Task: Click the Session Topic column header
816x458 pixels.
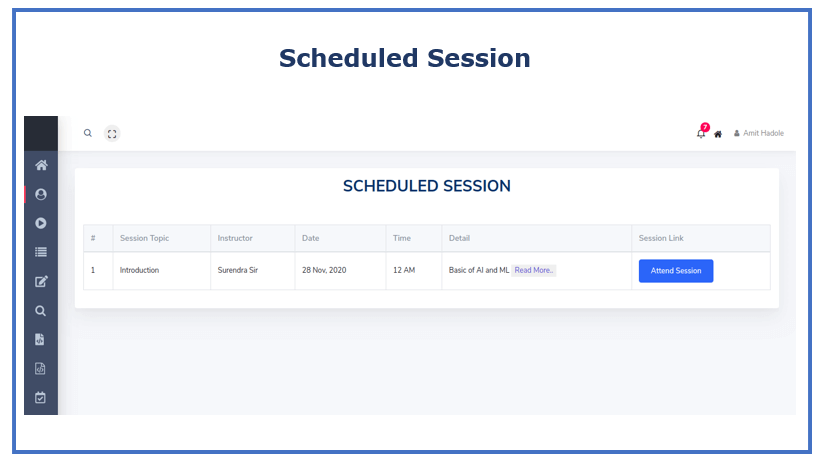Action: [x=144, y=238]
